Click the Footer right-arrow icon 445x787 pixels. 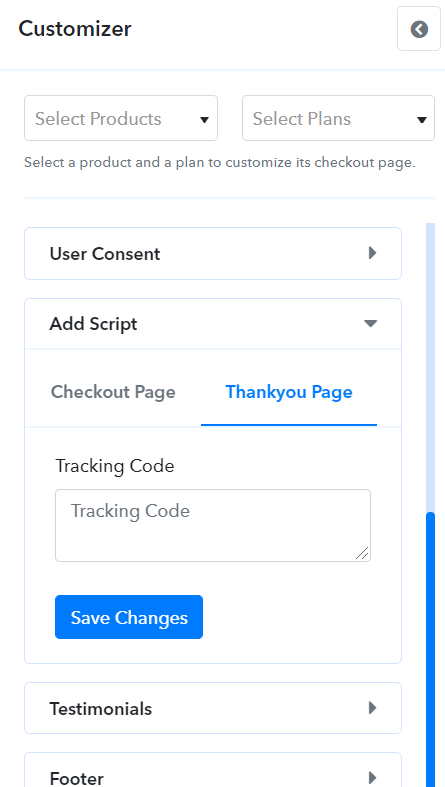(x=372, y=777)
